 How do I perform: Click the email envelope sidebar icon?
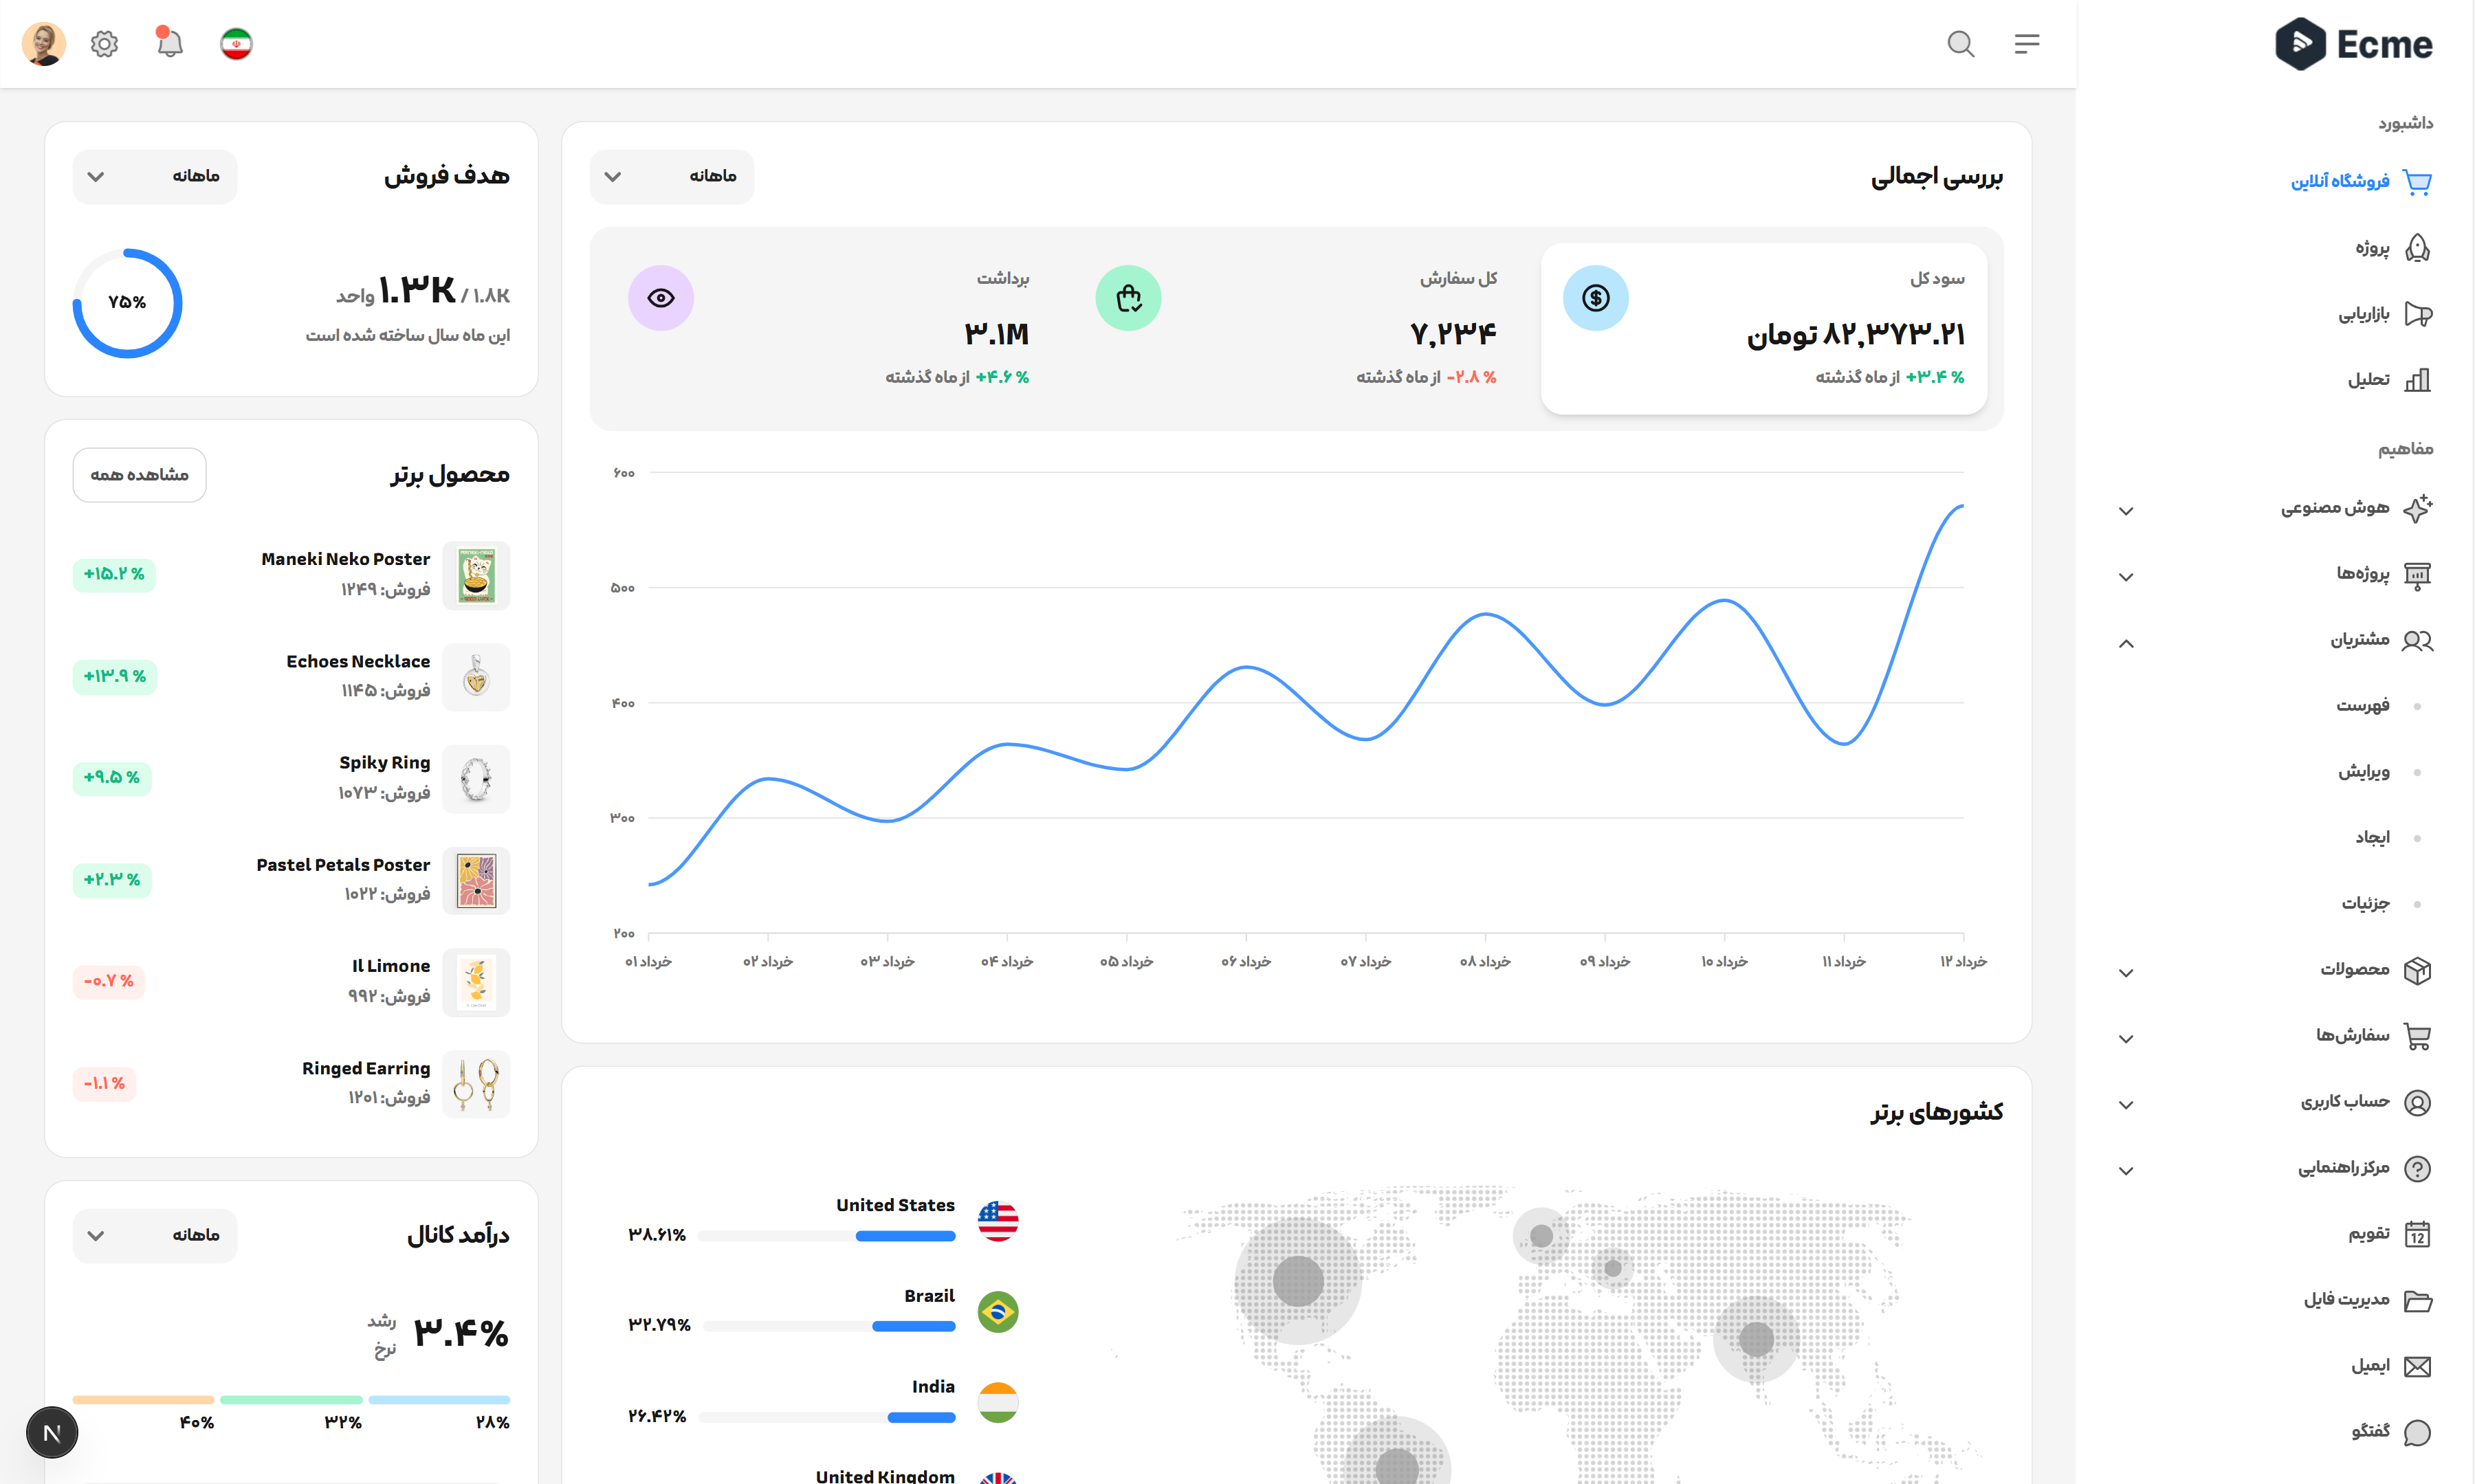click(x=2417, y=1366)
